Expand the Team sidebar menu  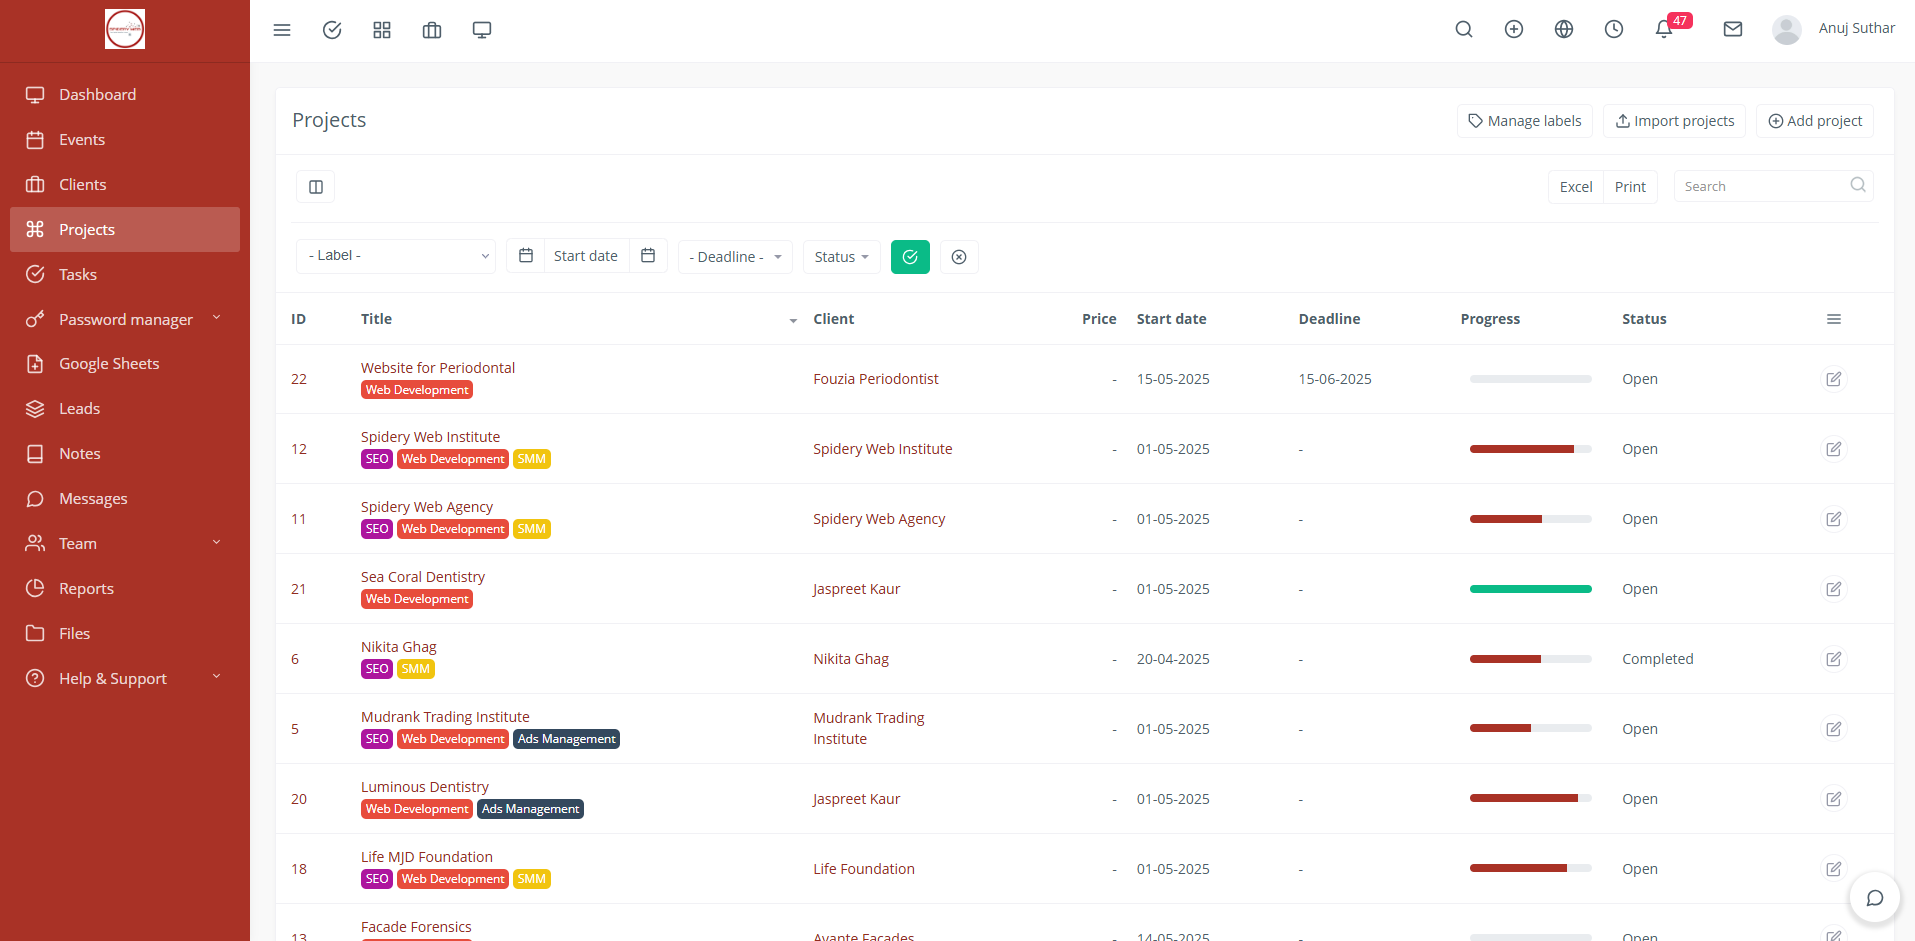tap(125, 543)
